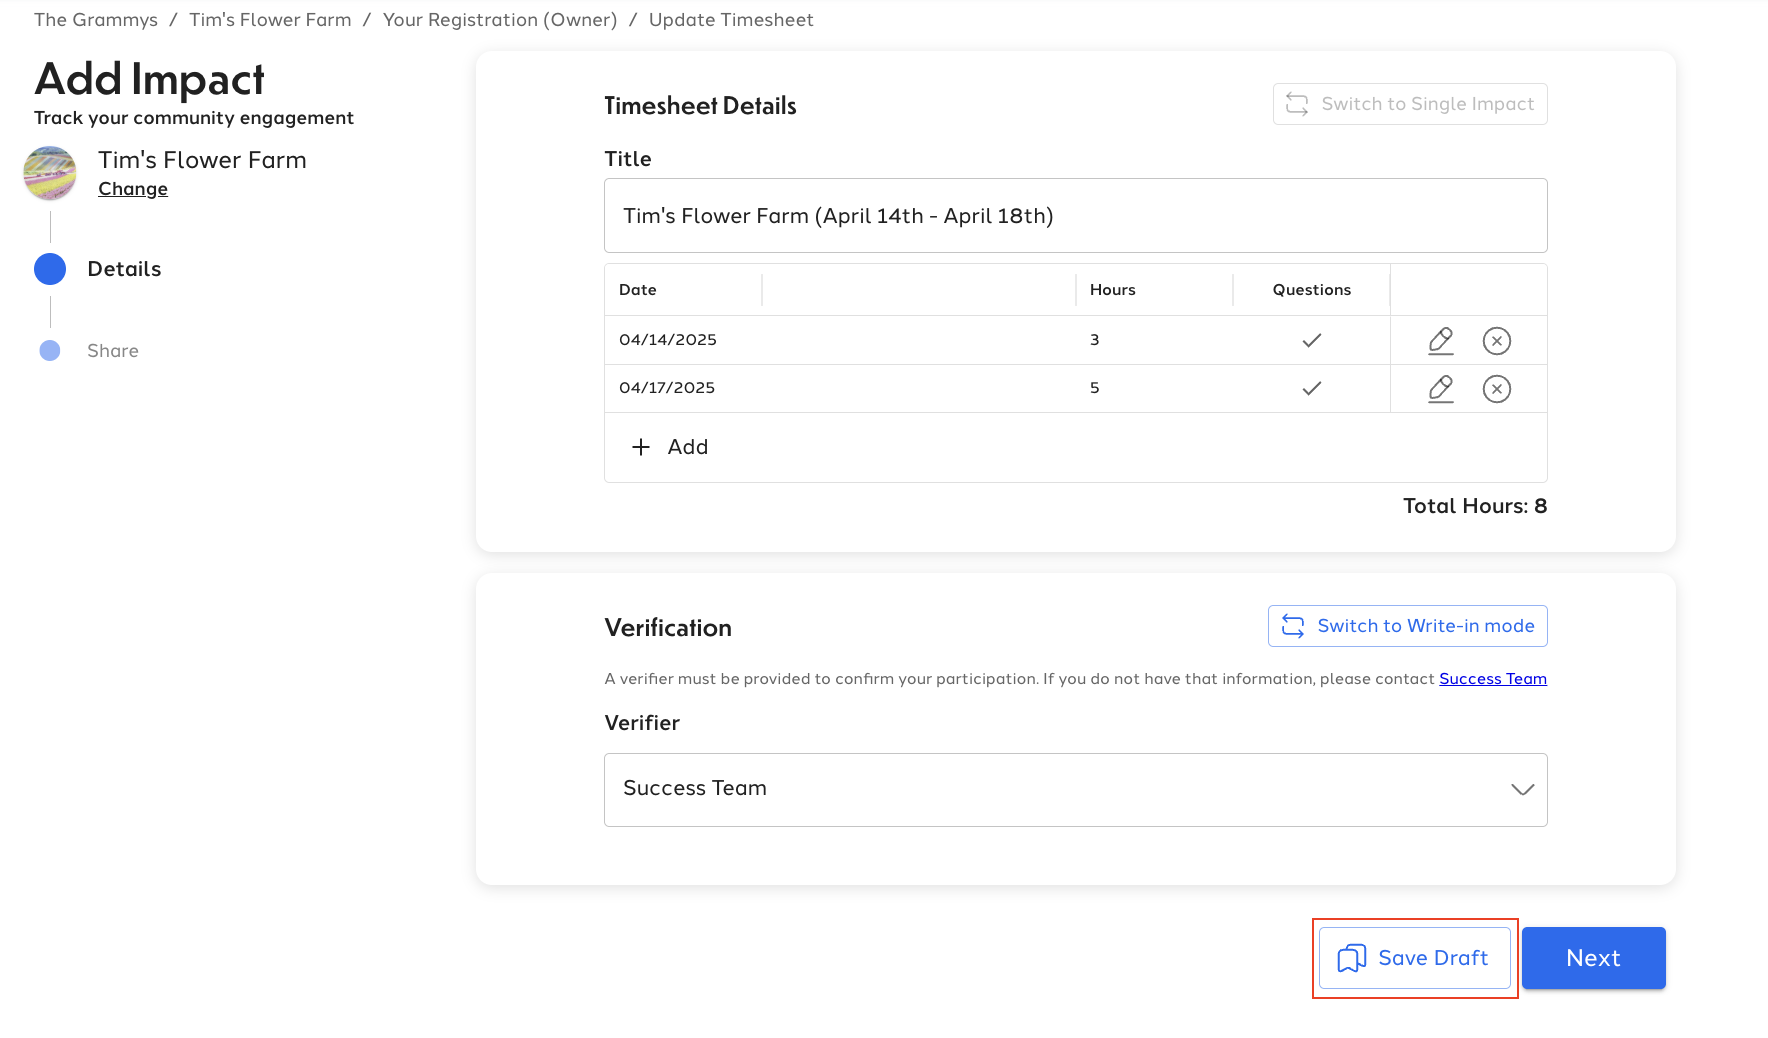Click the Details step blue circle

(50, 269)
